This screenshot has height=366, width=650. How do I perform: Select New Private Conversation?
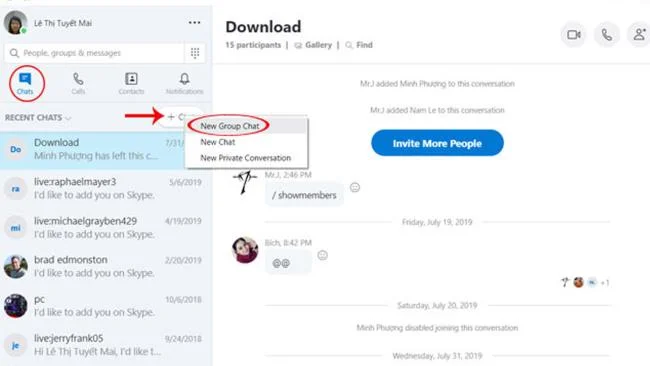(245, 158)
